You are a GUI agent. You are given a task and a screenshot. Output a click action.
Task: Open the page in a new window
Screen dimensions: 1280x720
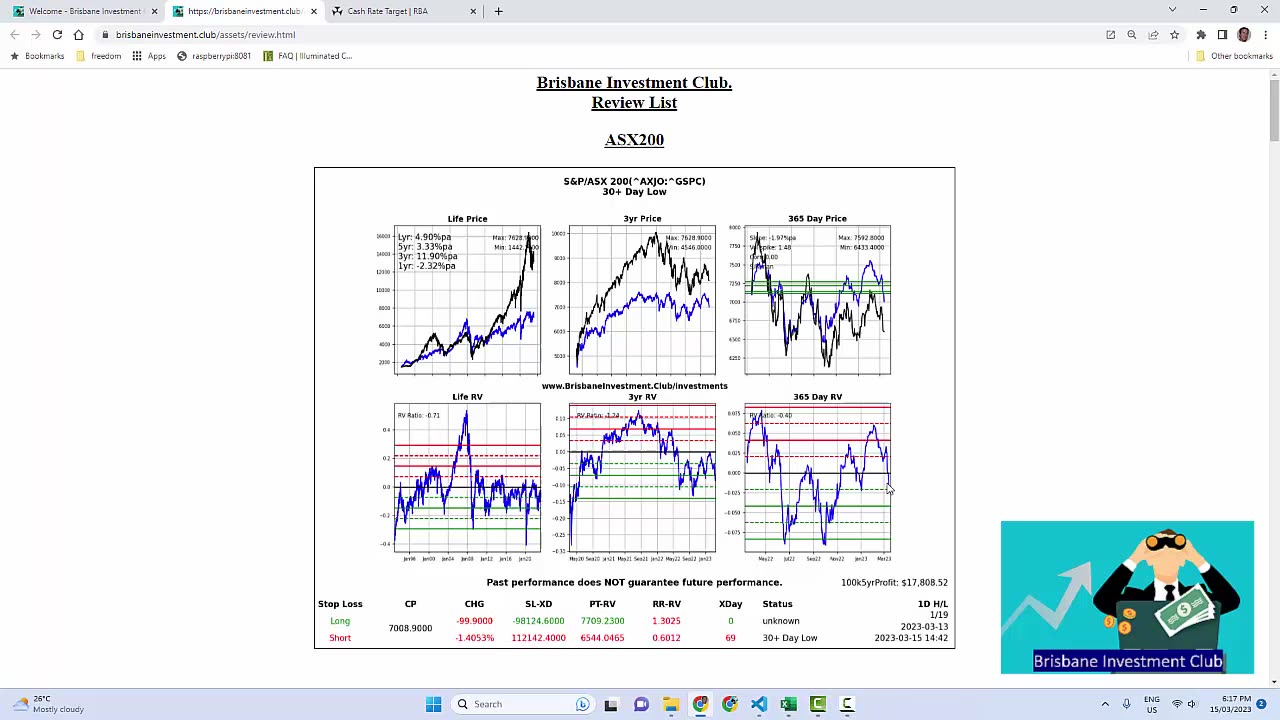point(1110,35)
